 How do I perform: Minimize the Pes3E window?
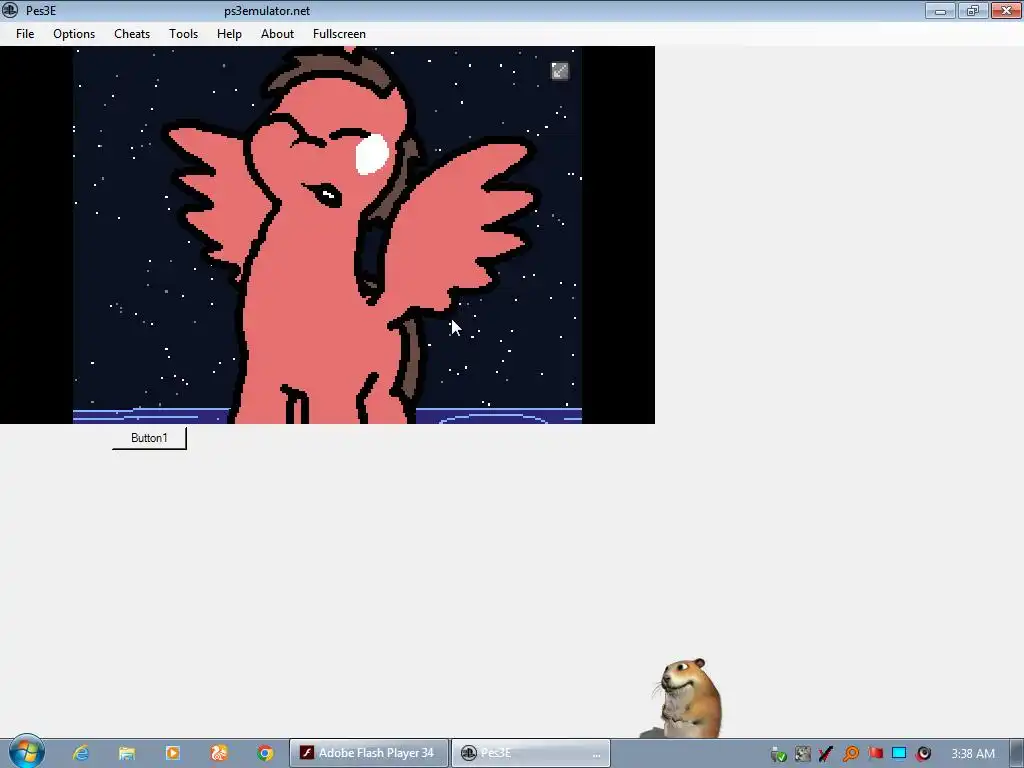tap(940, 10)
